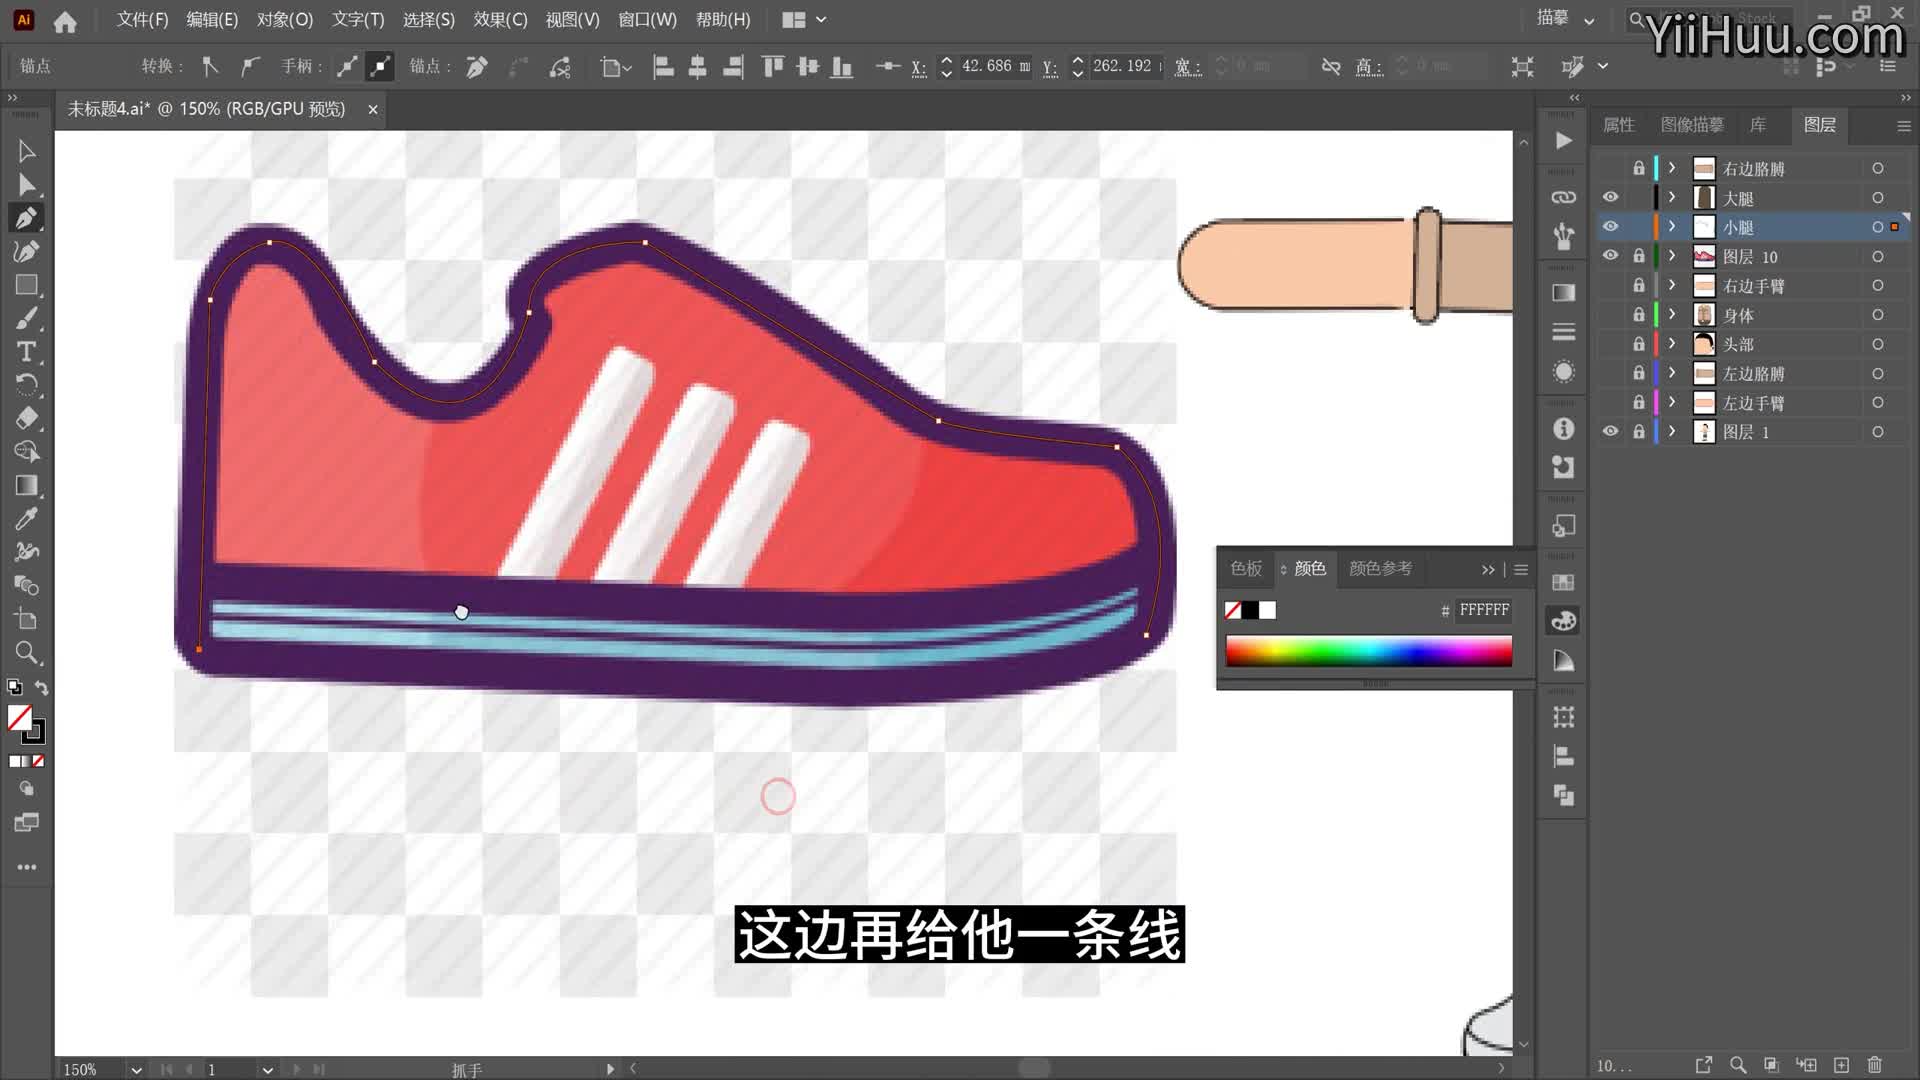Image resolution: width=1920 pixels, height=1080 pixels.
Task: Toggle lock on 身体 layer
Action: pyautogui.click(x=1638, y=315)
